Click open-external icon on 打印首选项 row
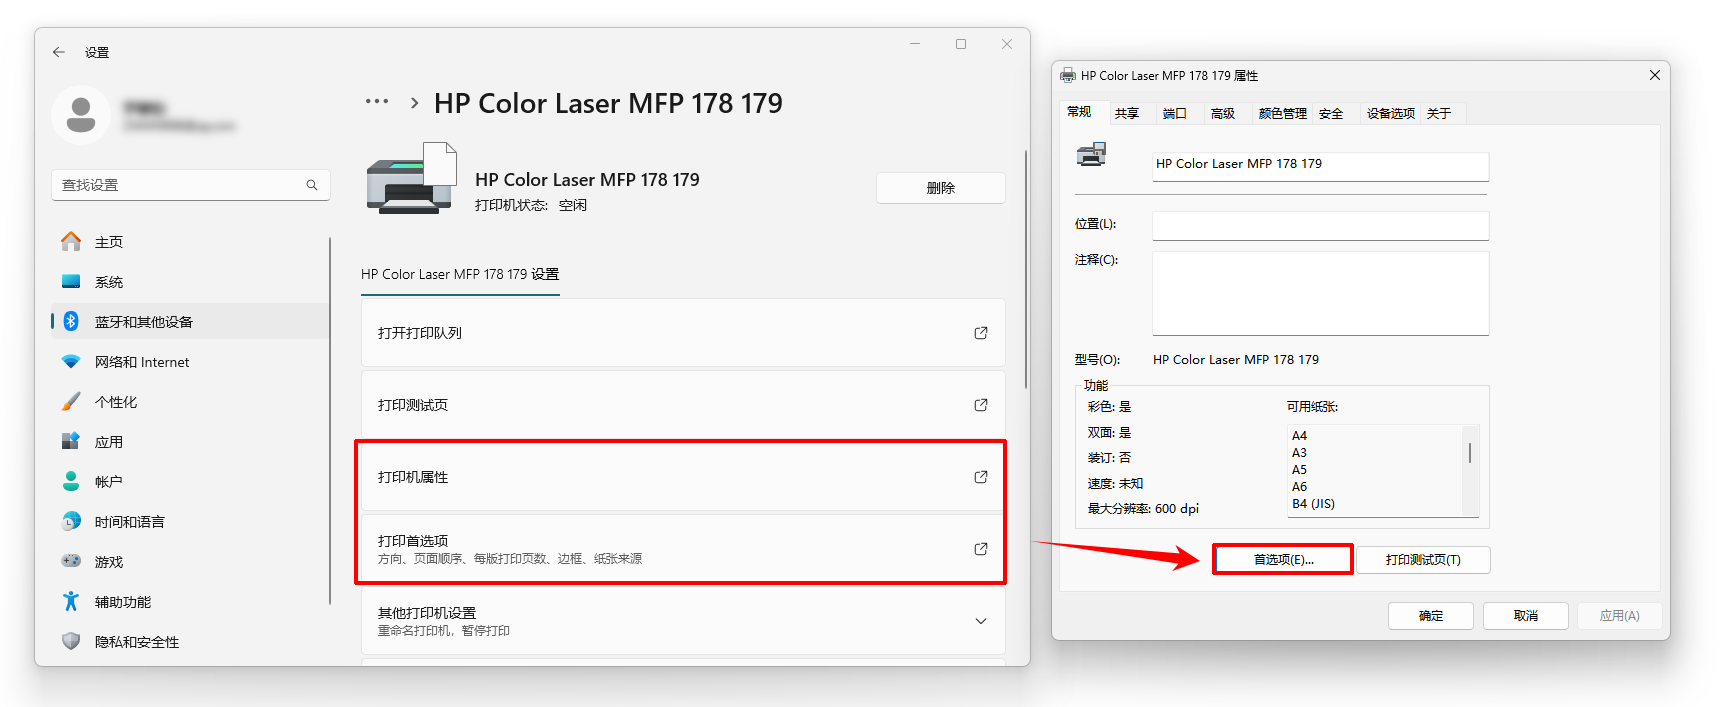 (x=981, y=549)
